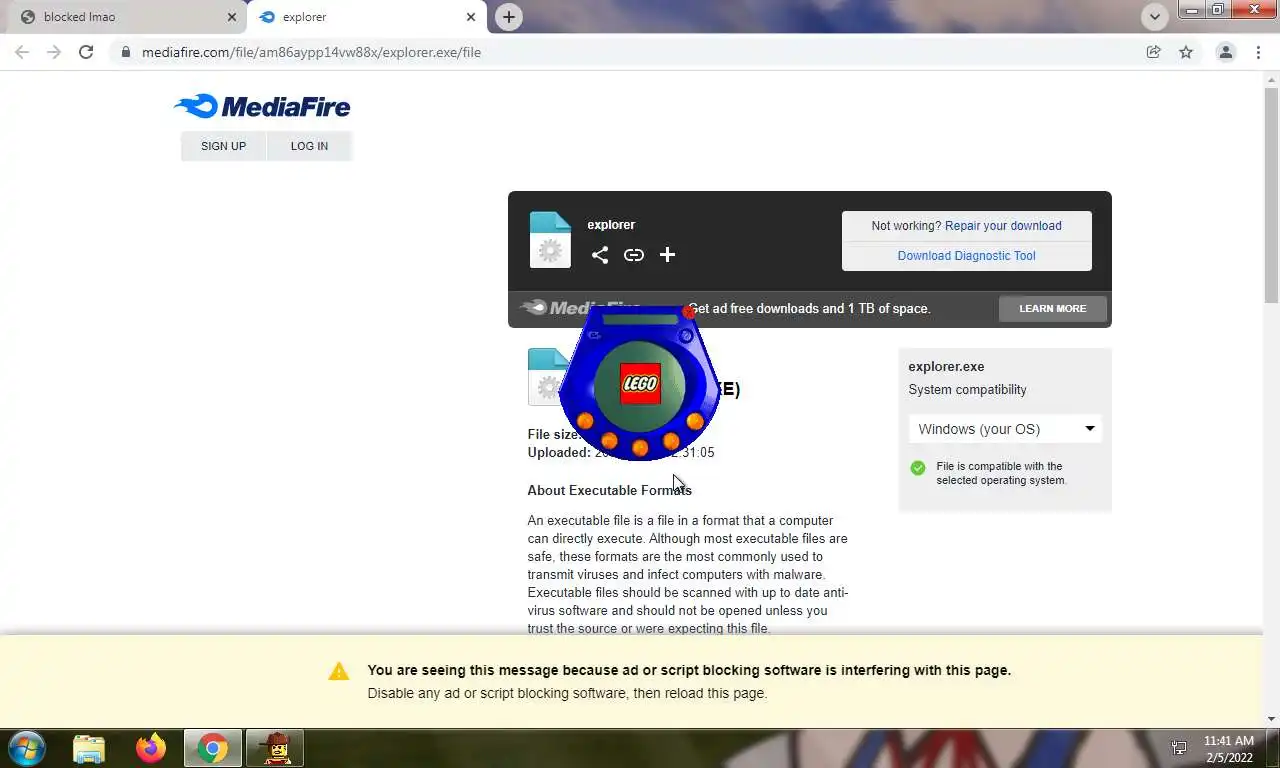Click the plus add-to-account icon
Image resolution: width=1280 pixels, height=768 pixels.
click(667, 255)
